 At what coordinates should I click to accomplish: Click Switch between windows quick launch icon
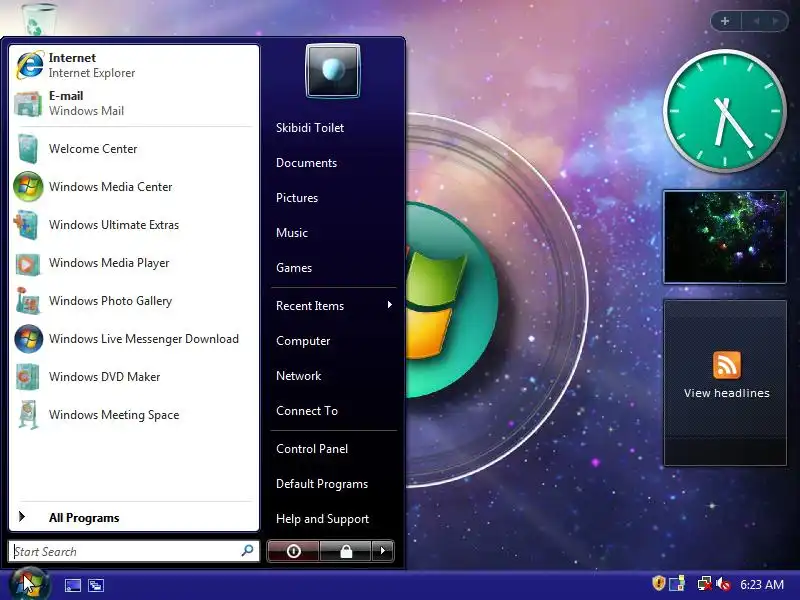click(96, 585)
